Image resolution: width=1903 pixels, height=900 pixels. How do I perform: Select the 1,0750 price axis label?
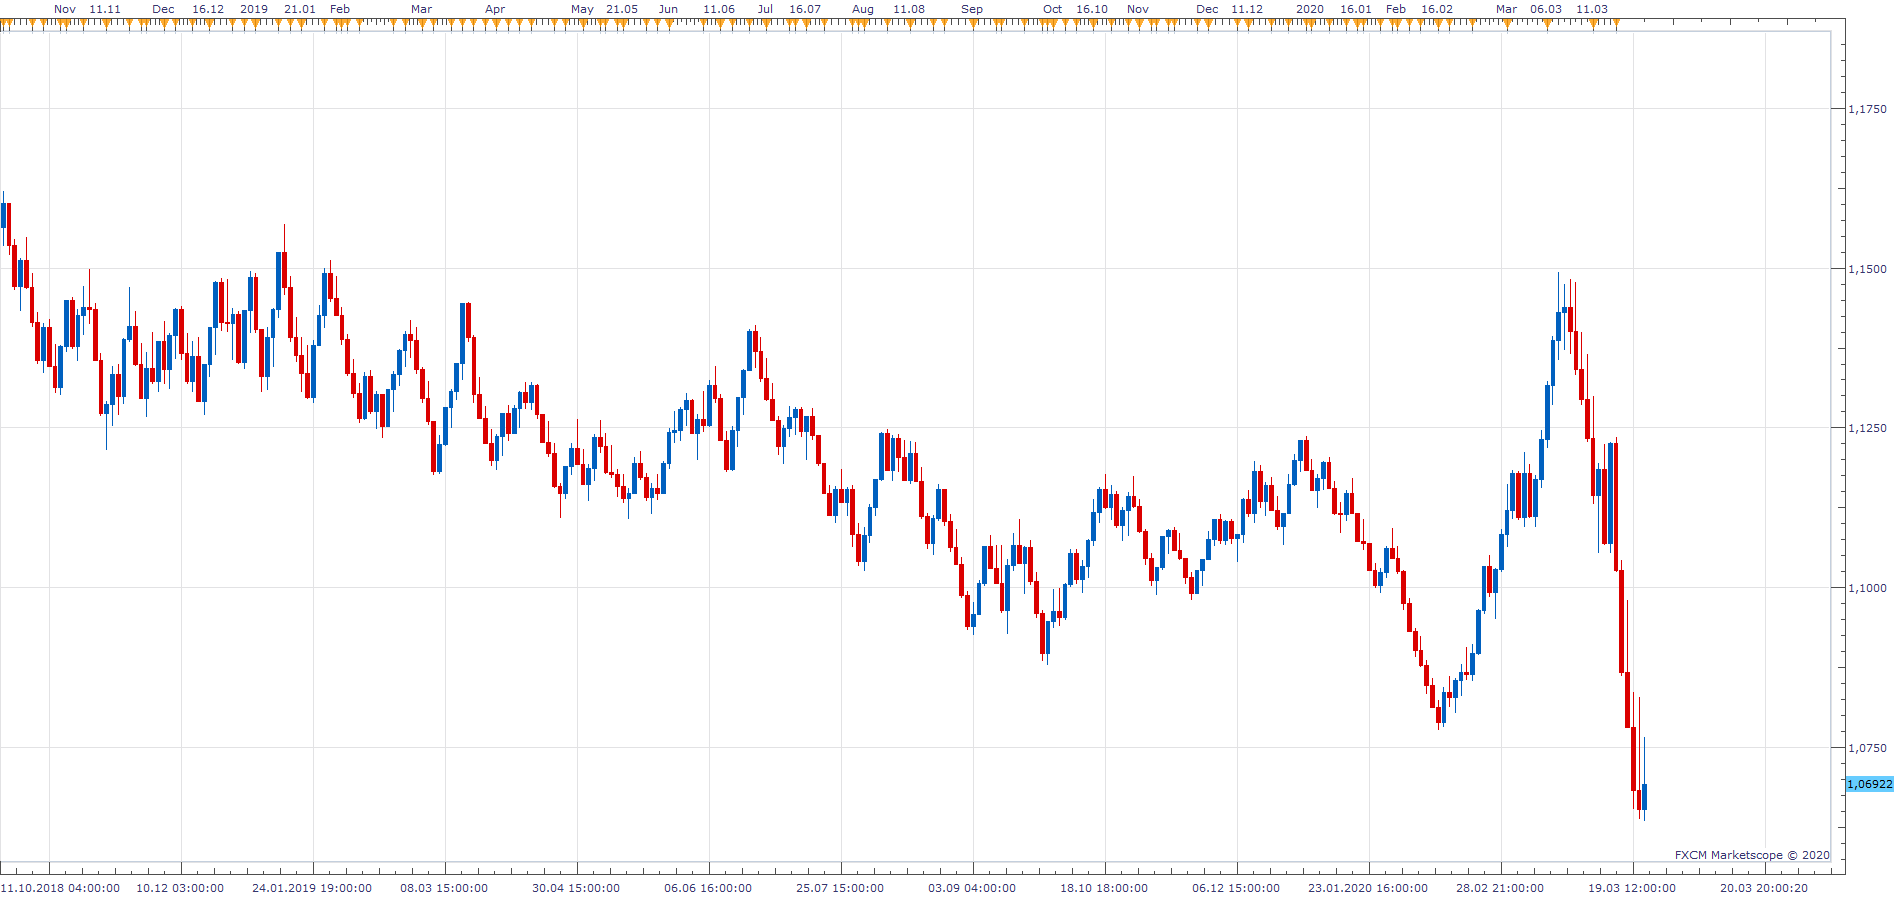(1868, 748)
